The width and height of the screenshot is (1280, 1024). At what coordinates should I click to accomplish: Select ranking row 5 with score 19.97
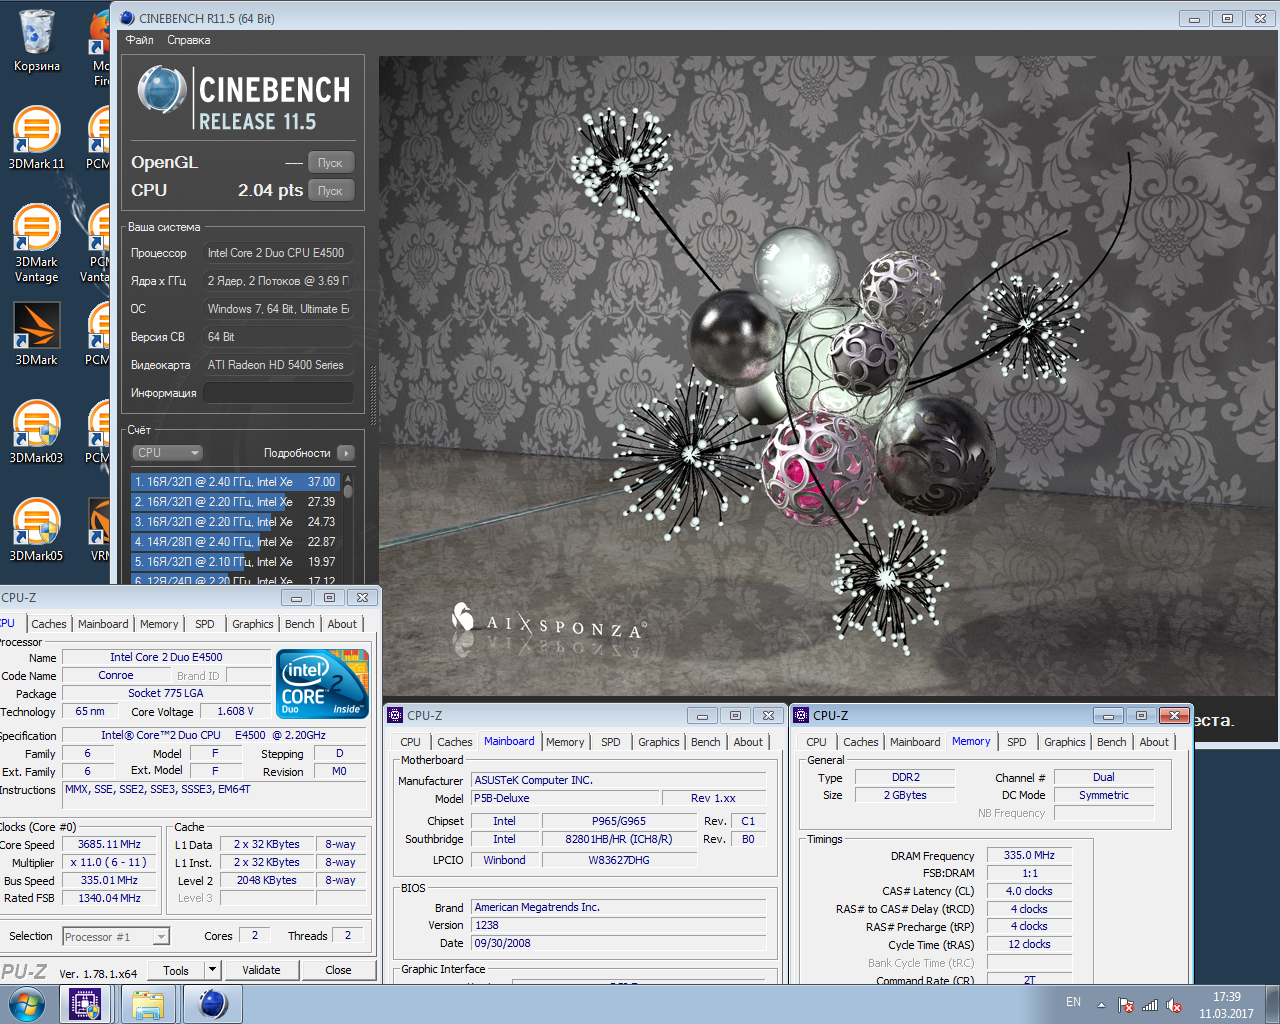pos(236,562)
